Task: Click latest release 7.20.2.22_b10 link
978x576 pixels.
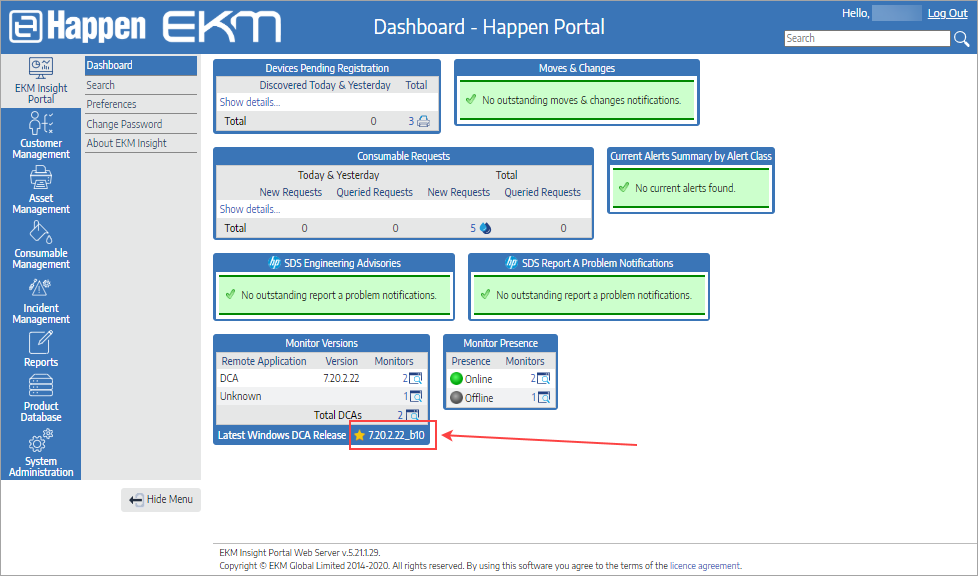Action: click(396, 435)
